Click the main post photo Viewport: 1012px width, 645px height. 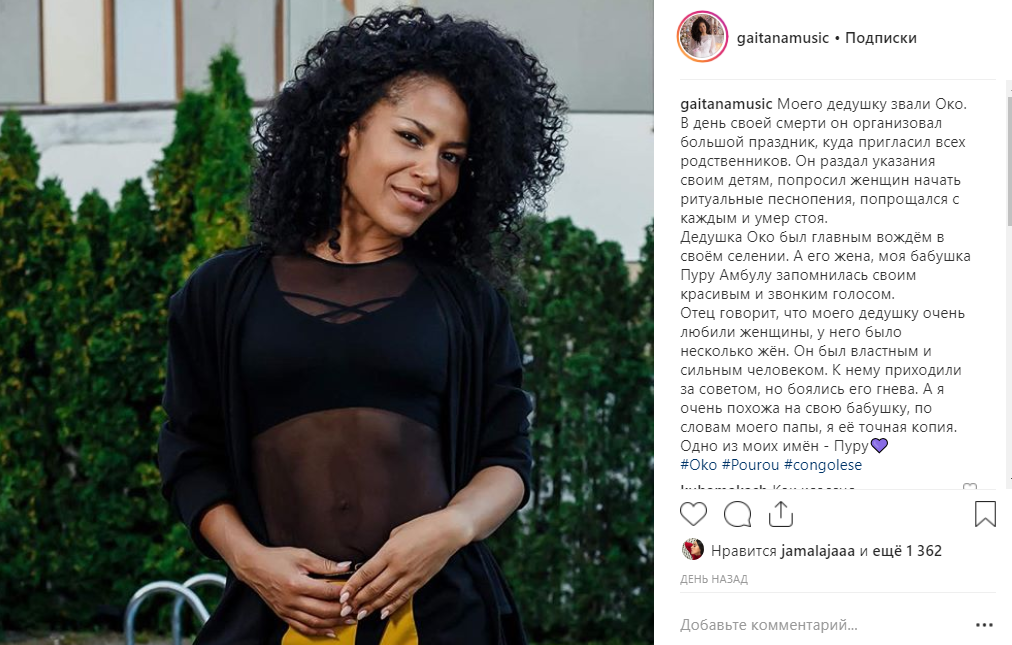pyautogui.click(x=327, y=322)
